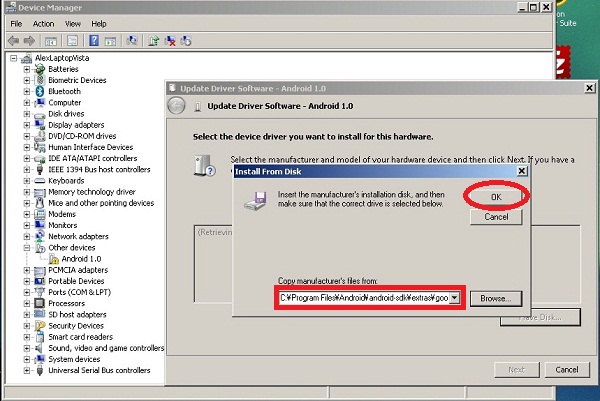Select the Universal Serial Bus controllers icon
Viewport: 600px width, 401px height.
[40, 370]
